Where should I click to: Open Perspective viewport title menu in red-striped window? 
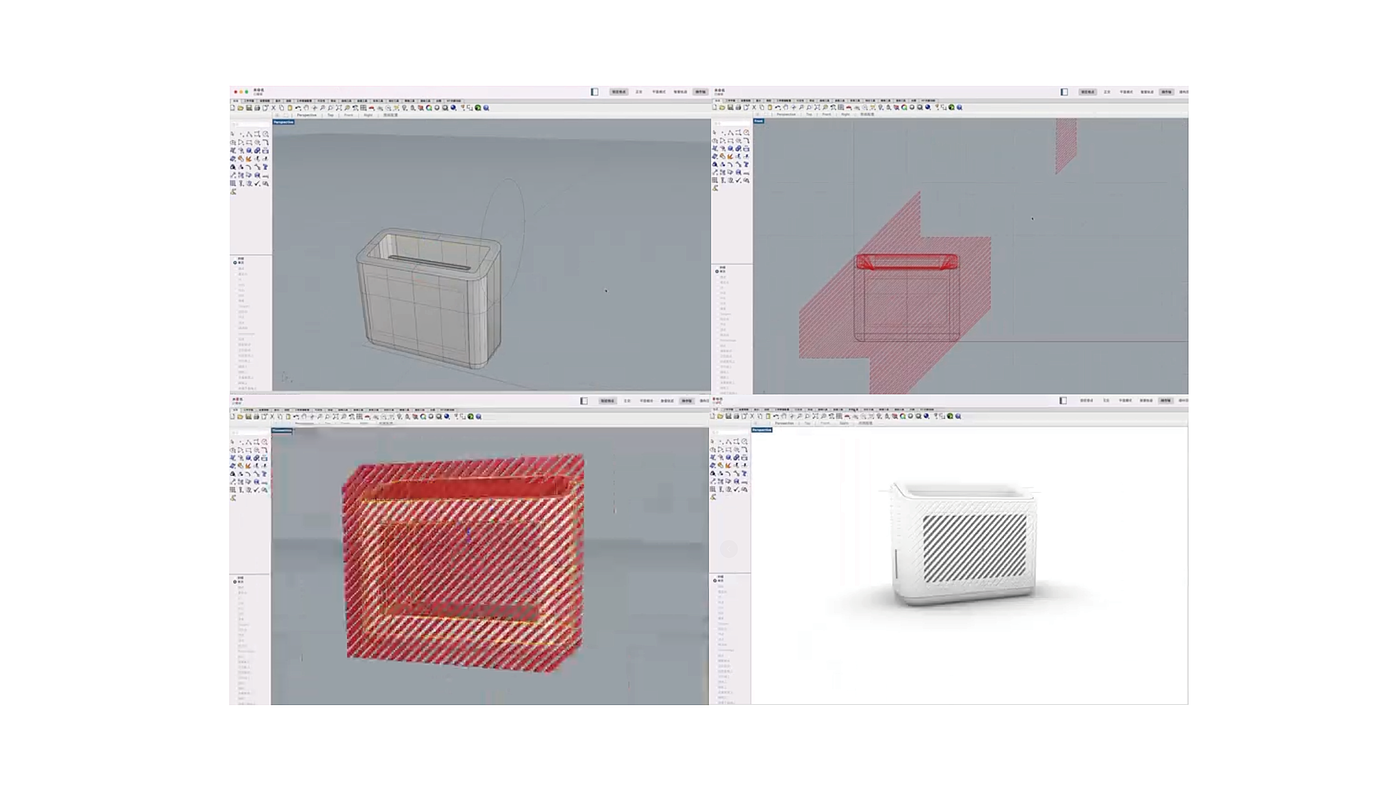coord(282,431)
